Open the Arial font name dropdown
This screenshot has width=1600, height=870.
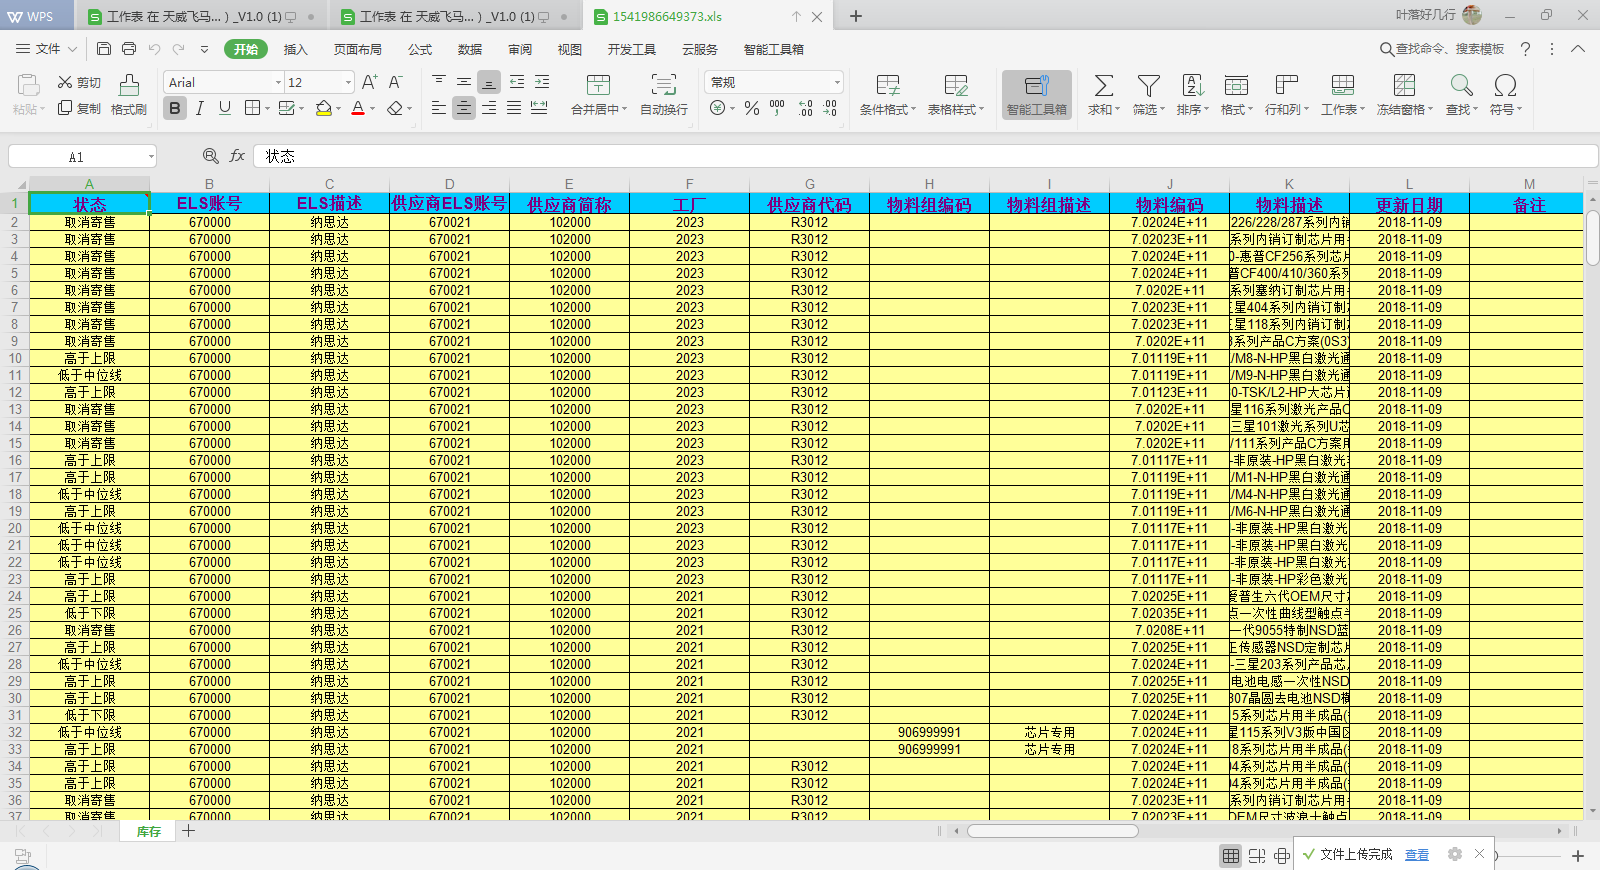click(278, 82)
